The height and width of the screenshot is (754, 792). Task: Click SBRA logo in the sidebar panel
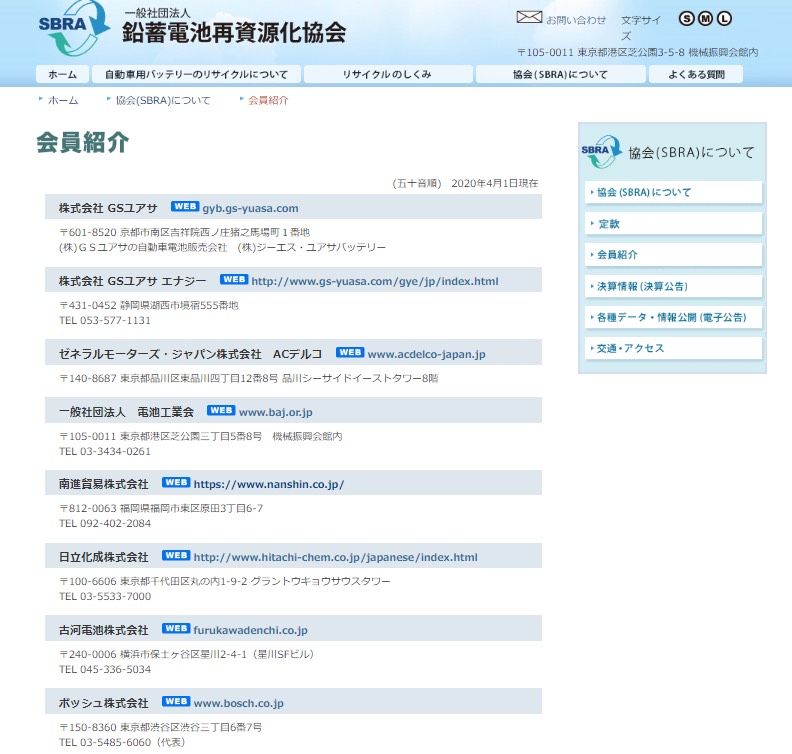[x=602, y=152]
